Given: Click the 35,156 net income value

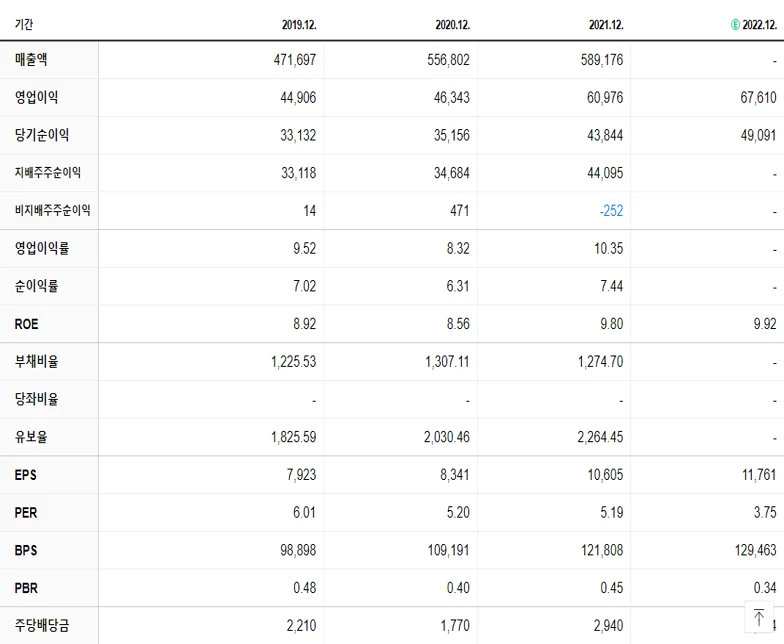Looking at the screenshot, I should 452,136.
